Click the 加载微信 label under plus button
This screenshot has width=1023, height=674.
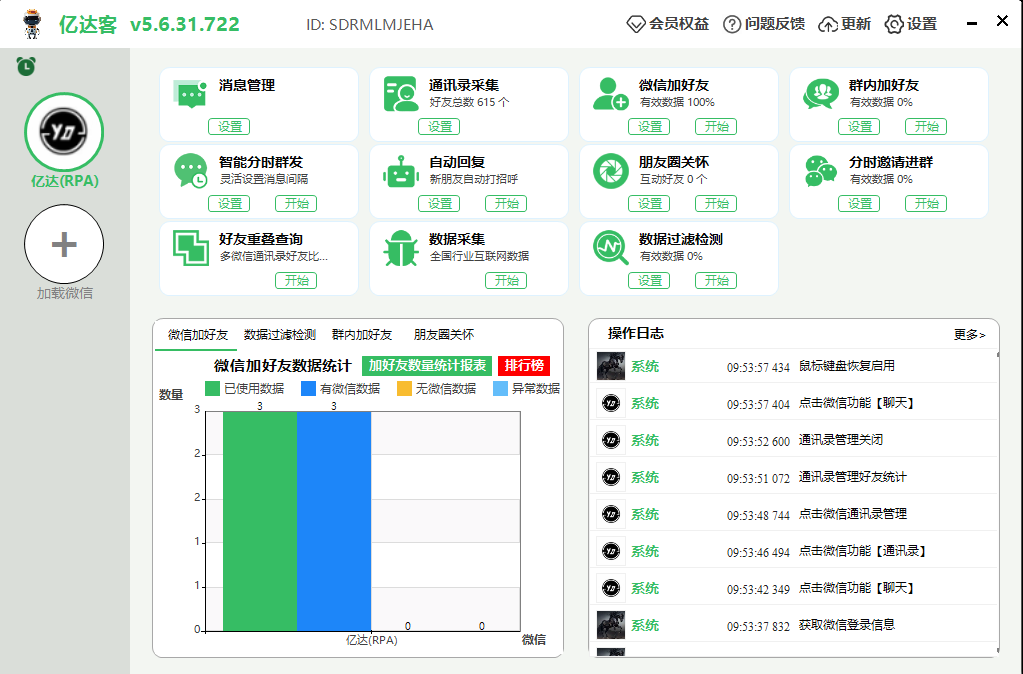[65, 294]
